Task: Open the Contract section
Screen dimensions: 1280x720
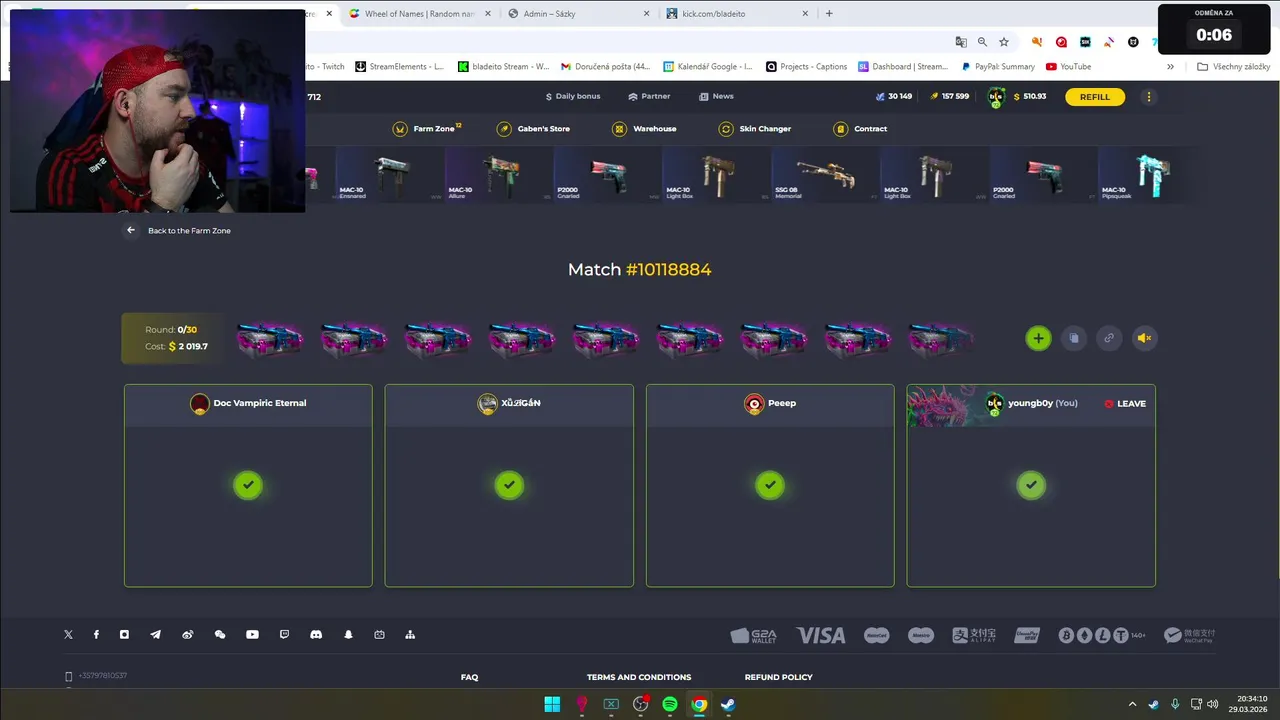Action: [x=861, y=129]
